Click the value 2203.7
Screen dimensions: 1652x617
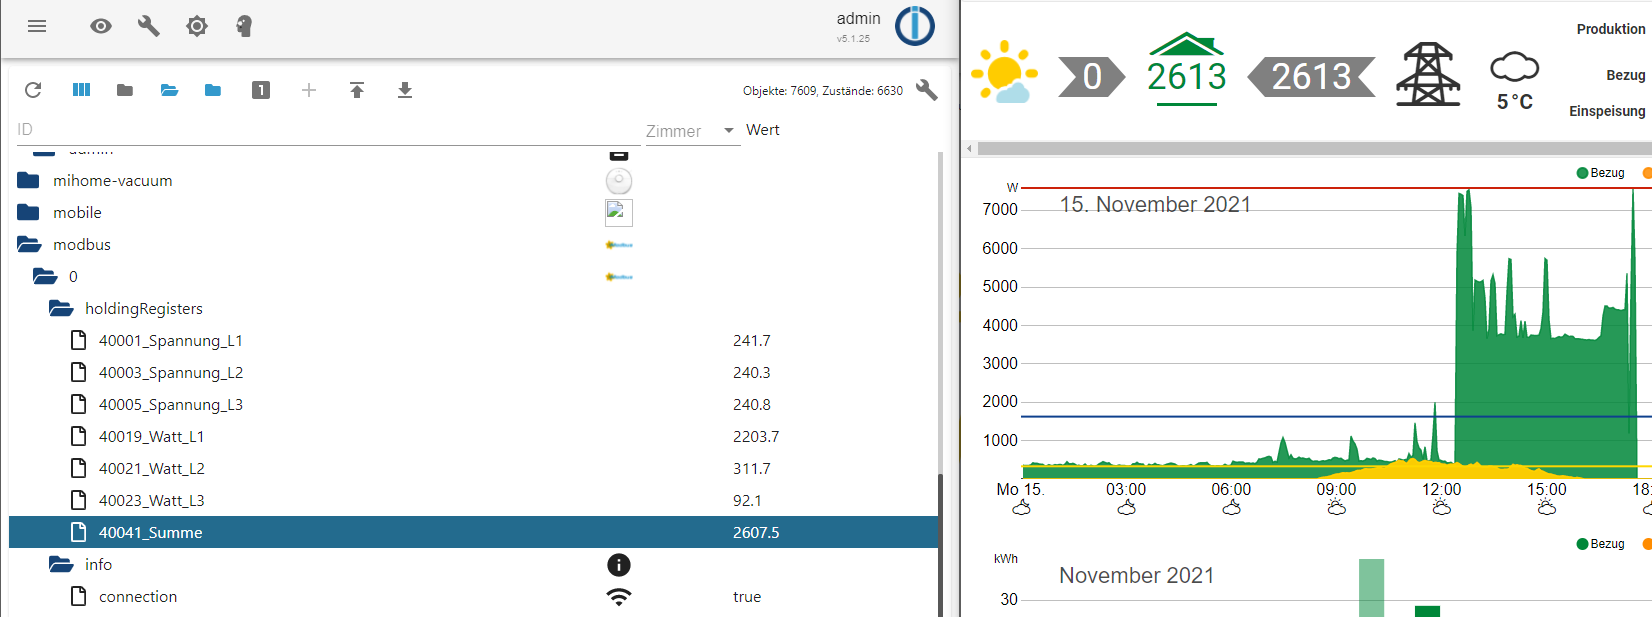coord(756,436)
